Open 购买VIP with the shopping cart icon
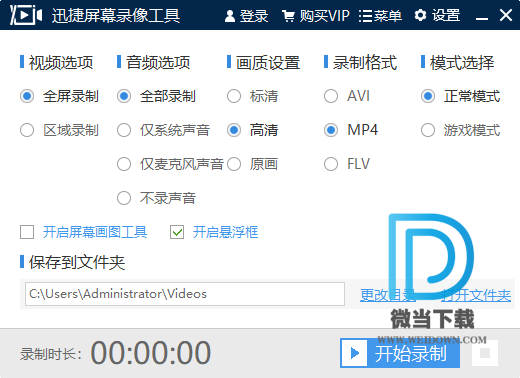Screen dimensions: 520x378 click(x=315, y=16)
